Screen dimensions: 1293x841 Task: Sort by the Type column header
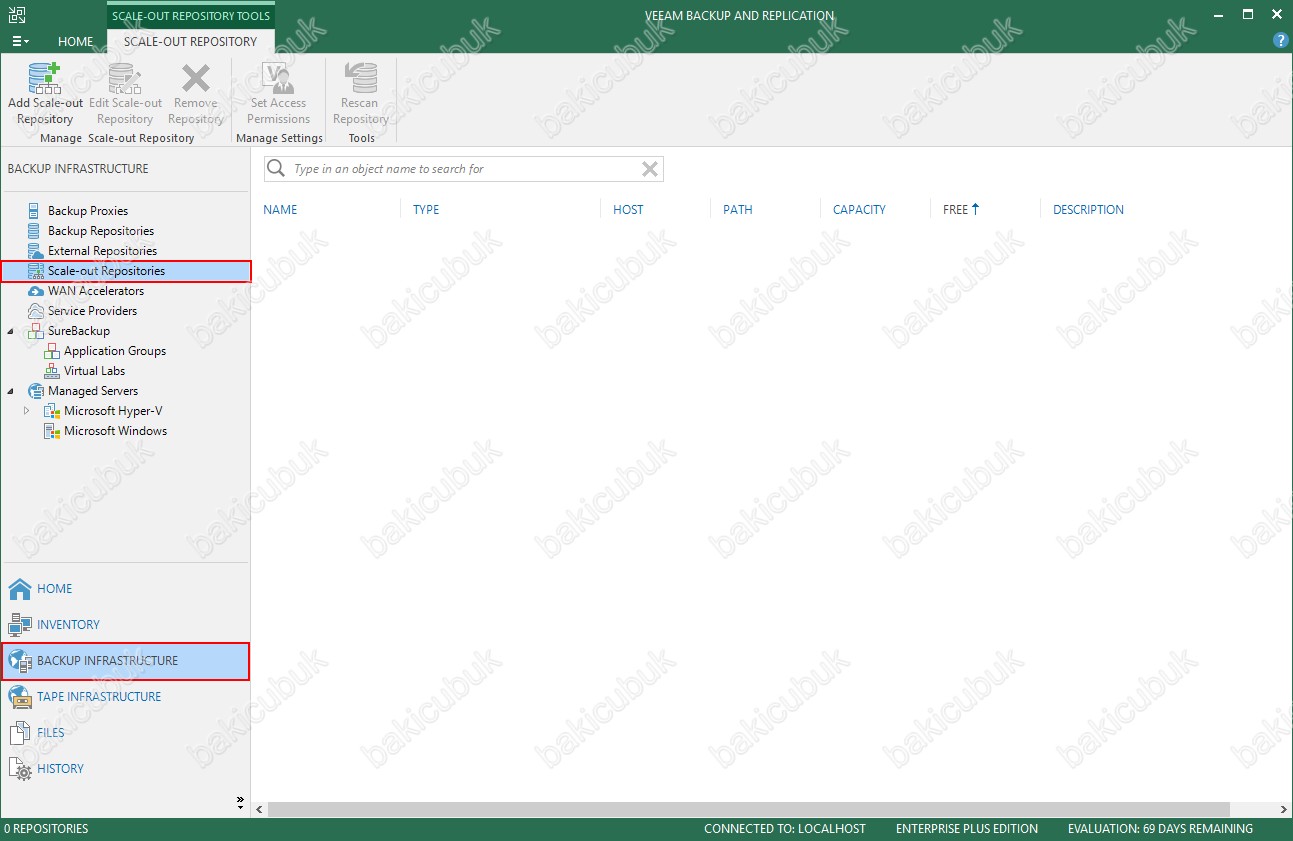pyautogui.click(x=426, y=210)
